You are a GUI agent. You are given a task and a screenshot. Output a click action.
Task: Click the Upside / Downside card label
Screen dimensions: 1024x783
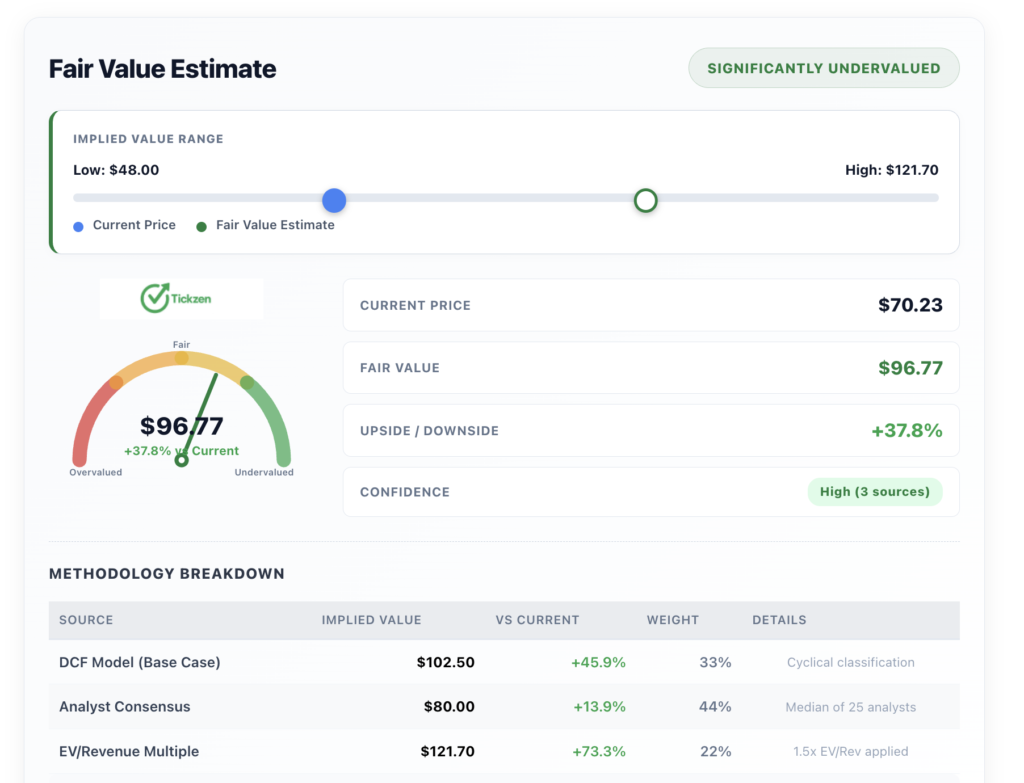pyautogui.click(x=429, y=431)
